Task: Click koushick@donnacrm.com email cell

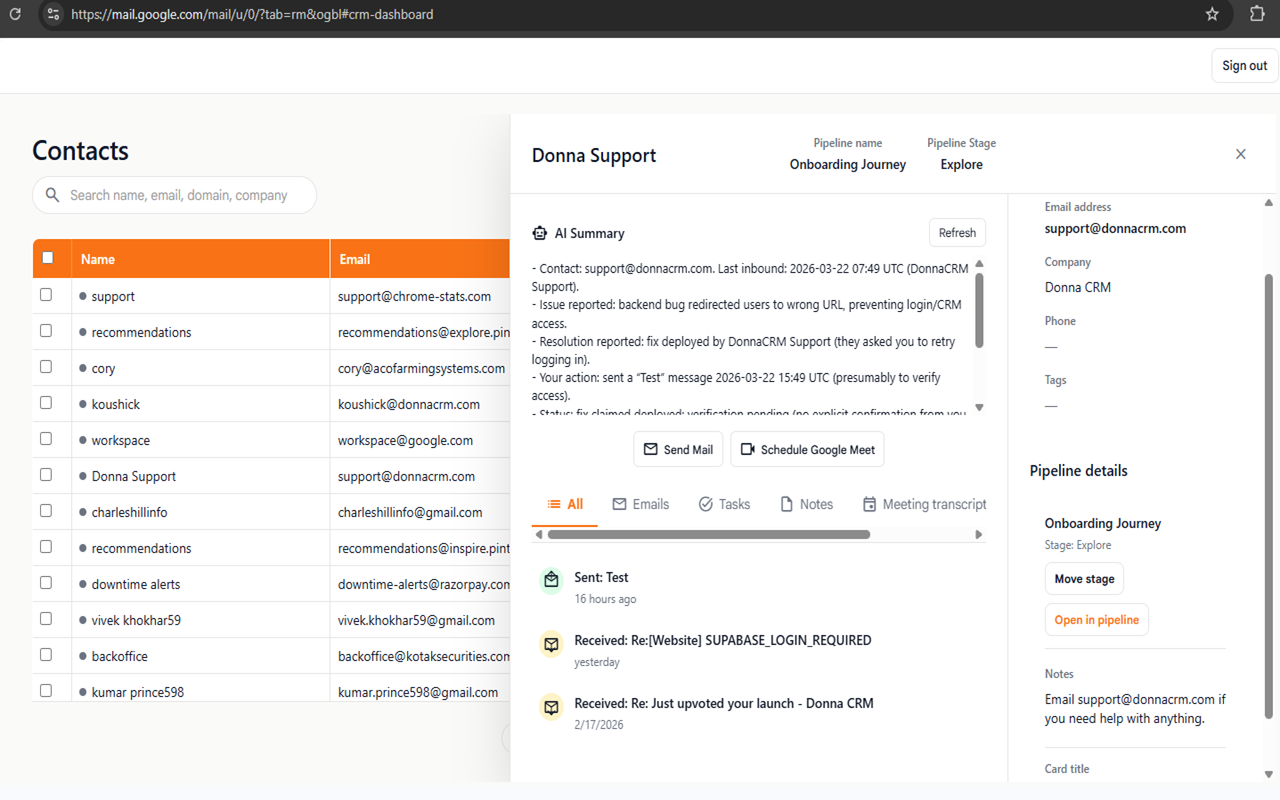Action: pos(409,404)
